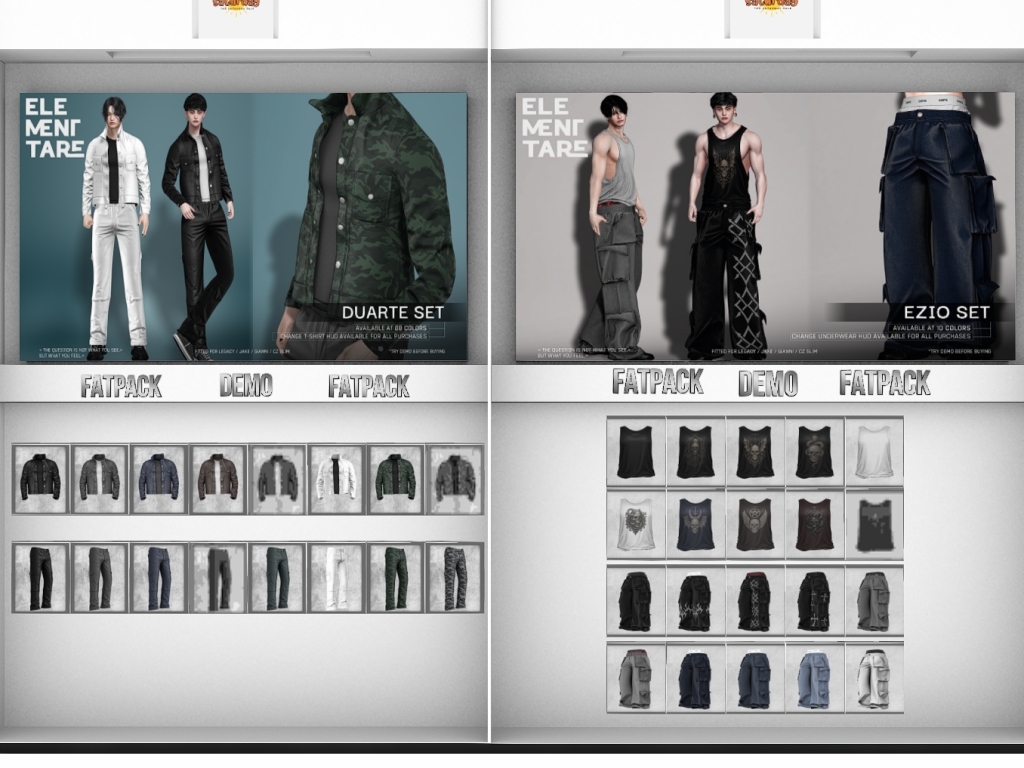This screenshot has height=768, width=1024.
Task: Pick the navy bat-skull Ezio tank top
Action: tap(695, 524)
